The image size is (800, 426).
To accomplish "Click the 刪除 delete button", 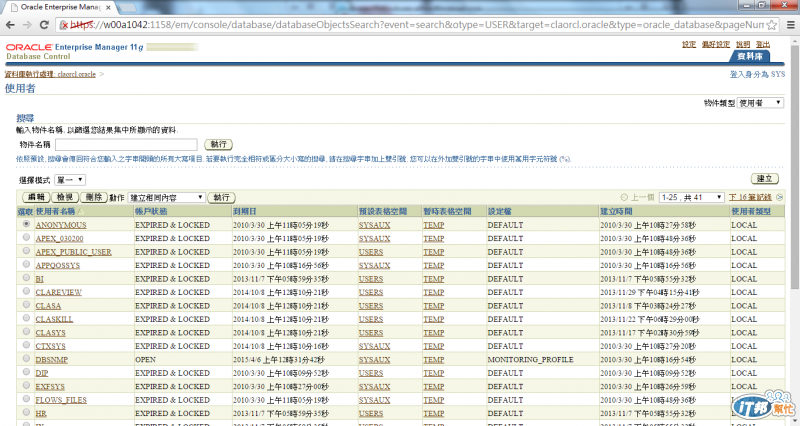I will coord(94,197).
